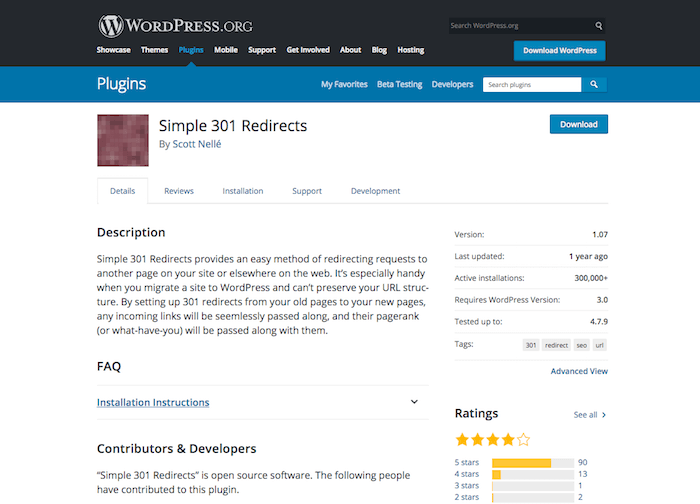
Task: Switch to the Development tab
Action: [375, 191]
